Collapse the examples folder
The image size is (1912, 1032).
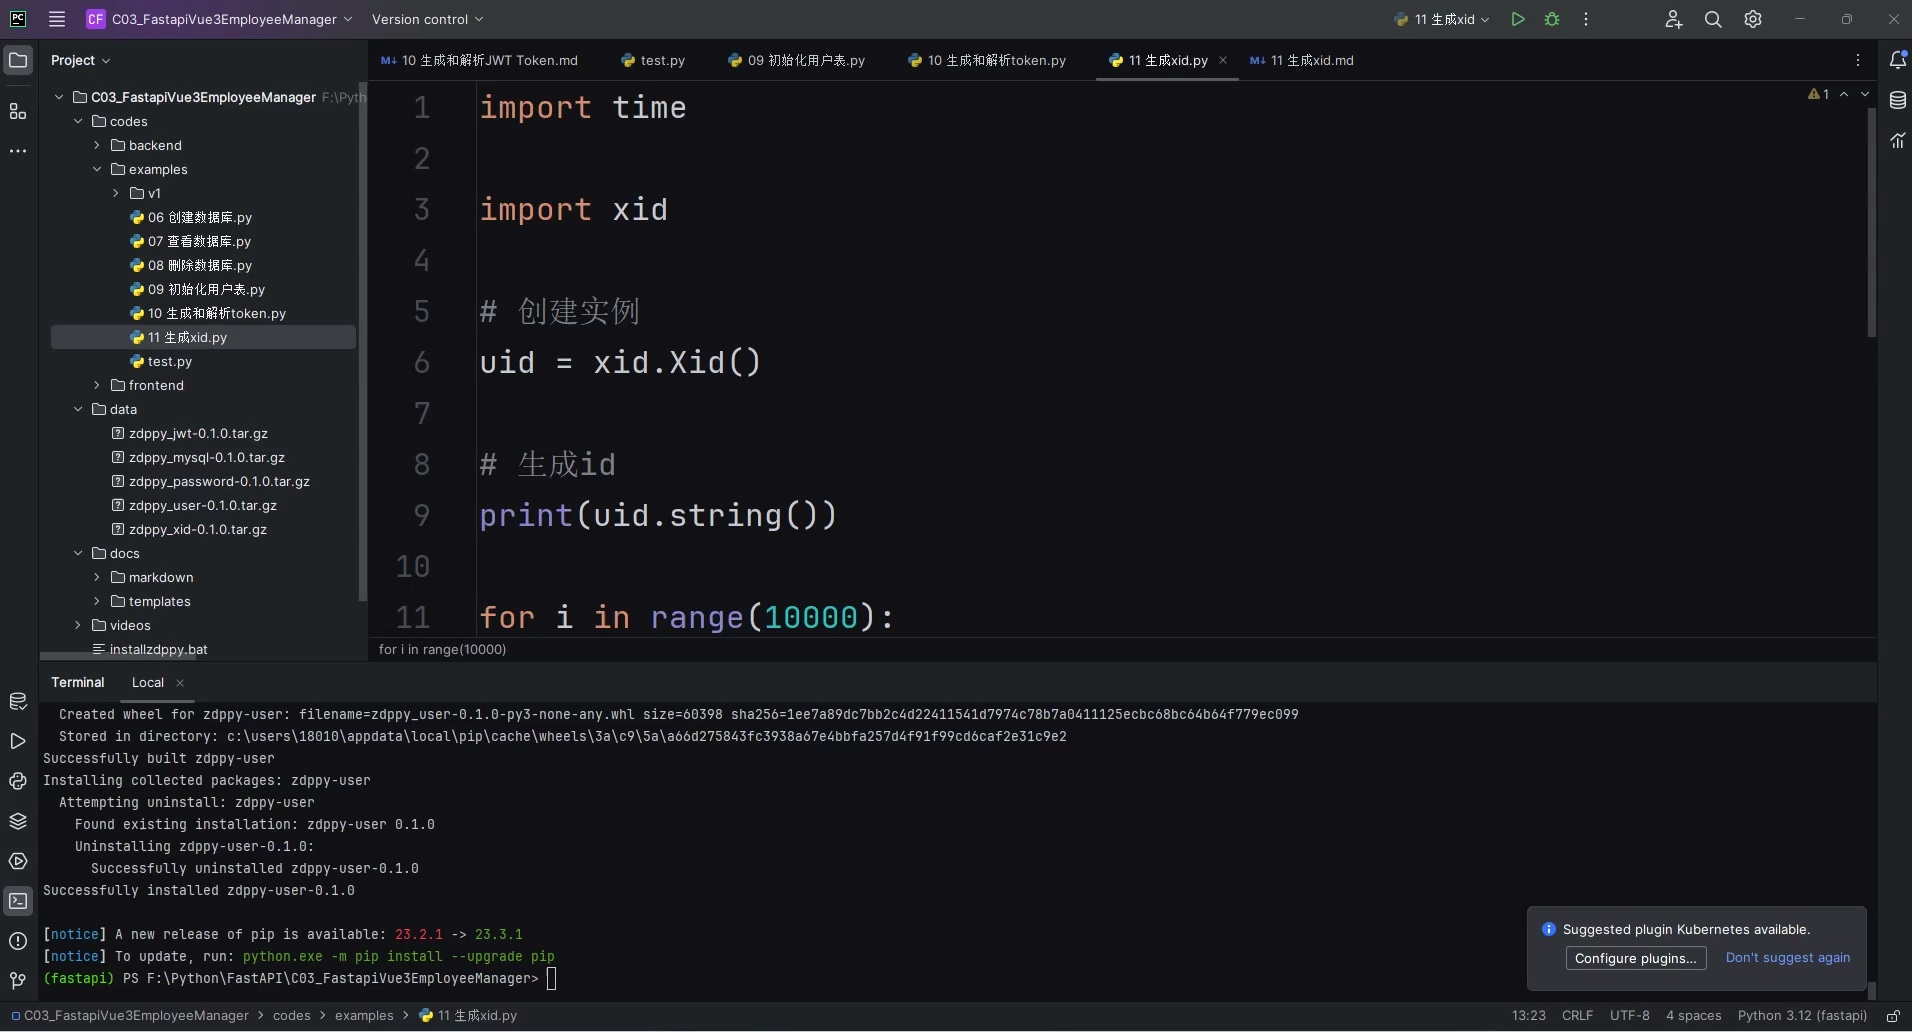pyautogui.click(x=97, y=169)
